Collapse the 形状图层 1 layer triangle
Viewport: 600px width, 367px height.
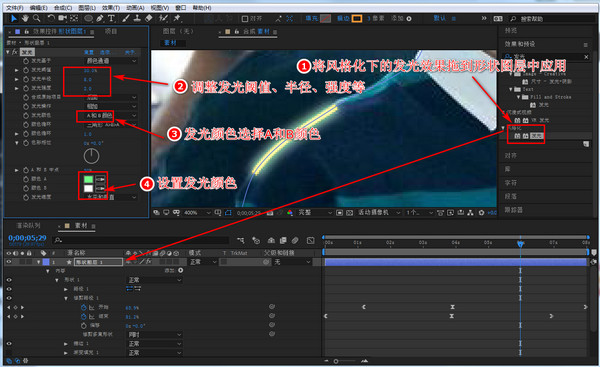[x=39, y=262]
